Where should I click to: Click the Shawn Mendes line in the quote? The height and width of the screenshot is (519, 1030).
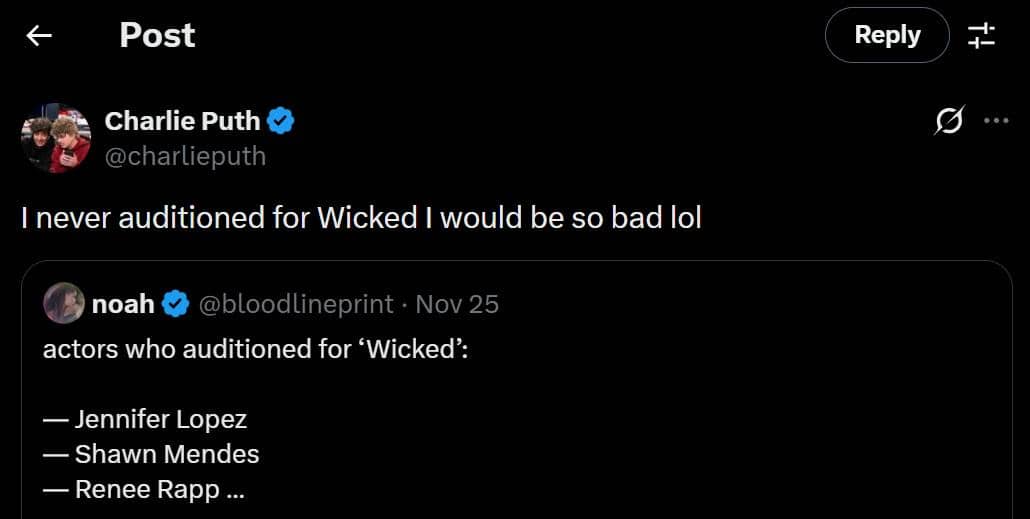[x=151, y=454]
